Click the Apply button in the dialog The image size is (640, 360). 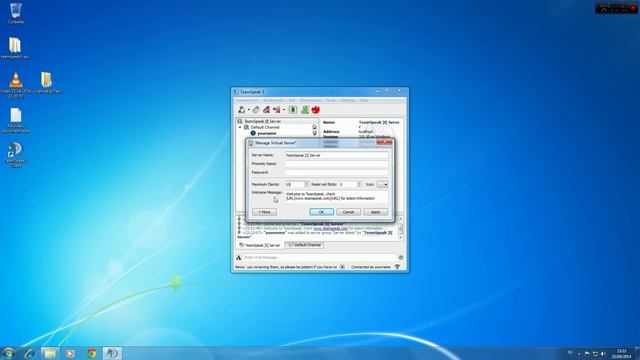[x=376, y=212]
